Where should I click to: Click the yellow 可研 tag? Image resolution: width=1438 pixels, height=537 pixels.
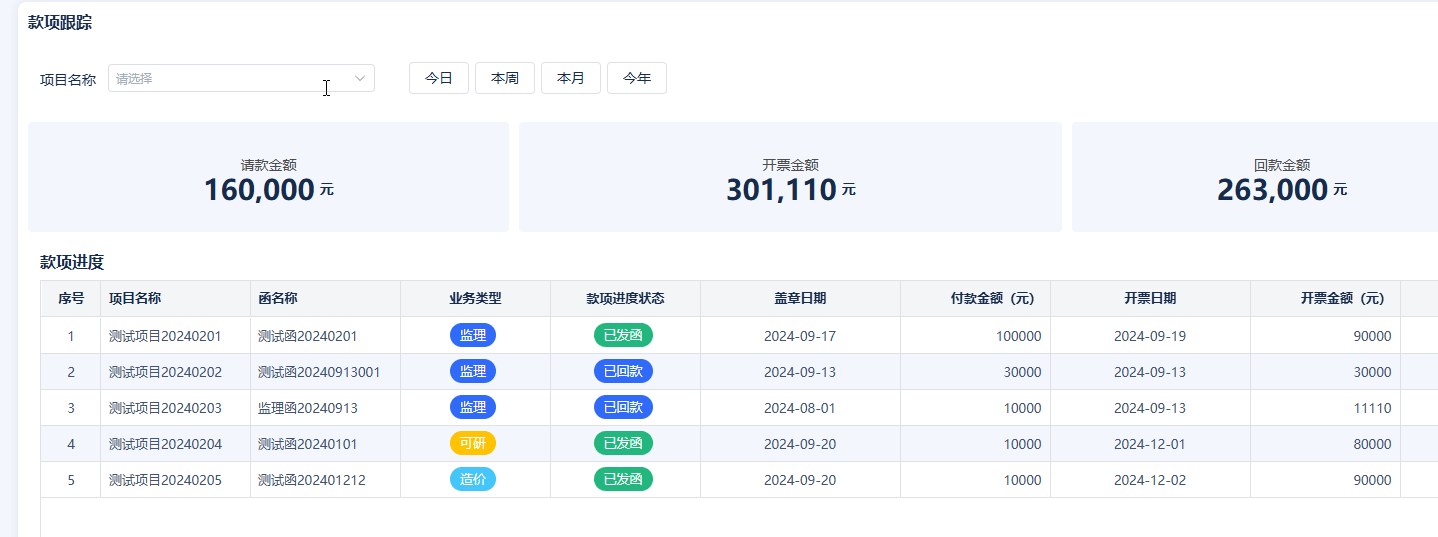click(x=473, y=444)
